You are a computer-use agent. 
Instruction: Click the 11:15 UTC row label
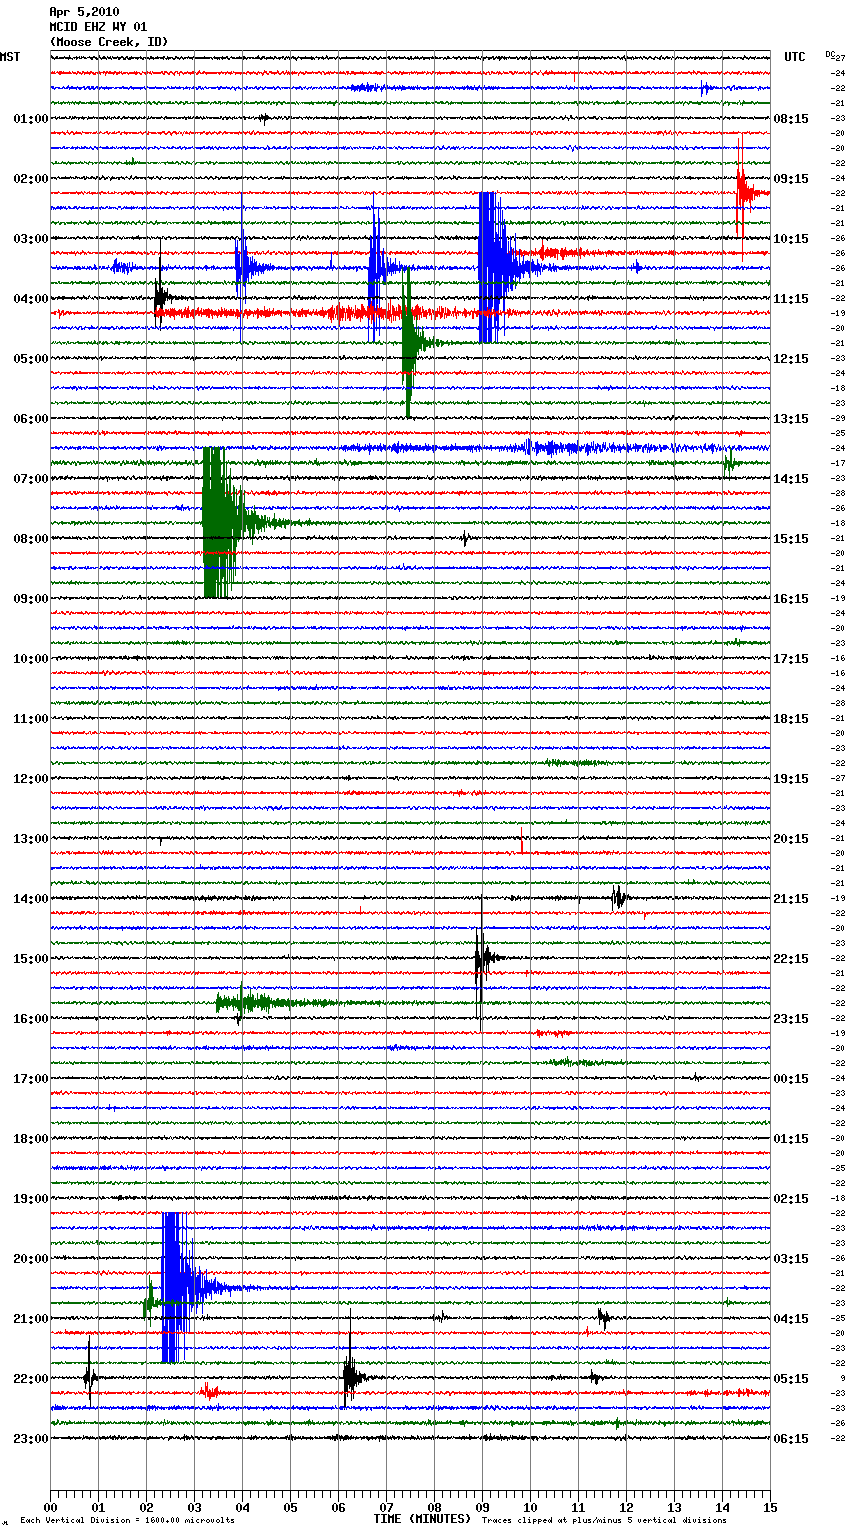(x=791, y=299)
